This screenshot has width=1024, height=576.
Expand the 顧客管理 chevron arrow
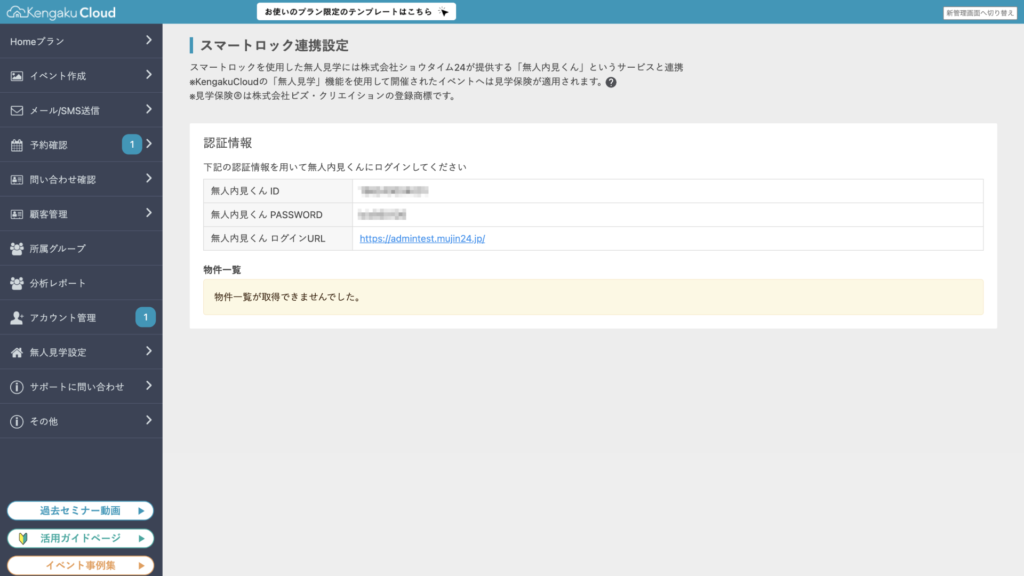[148, 213]
